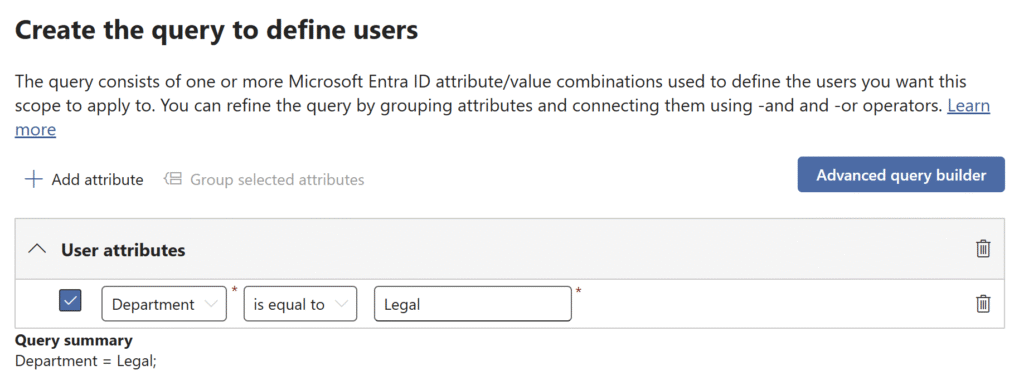Click the plus icon beside Add attribute
The height and width of the screenshot is (385, 1024).
33,179
